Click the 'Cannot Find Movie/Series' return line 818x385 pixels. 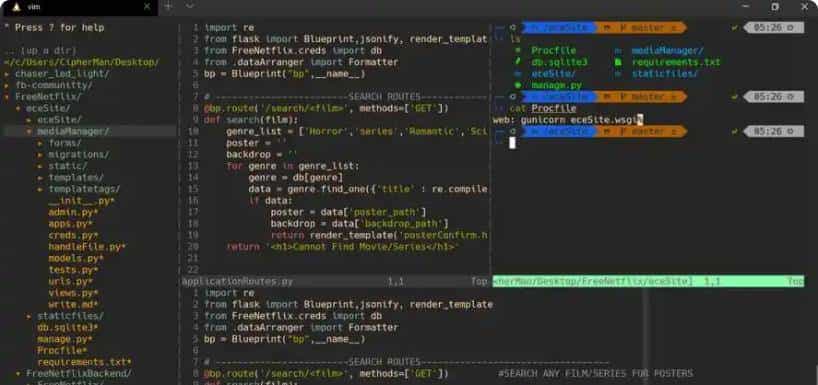click(x=343, y=246)
